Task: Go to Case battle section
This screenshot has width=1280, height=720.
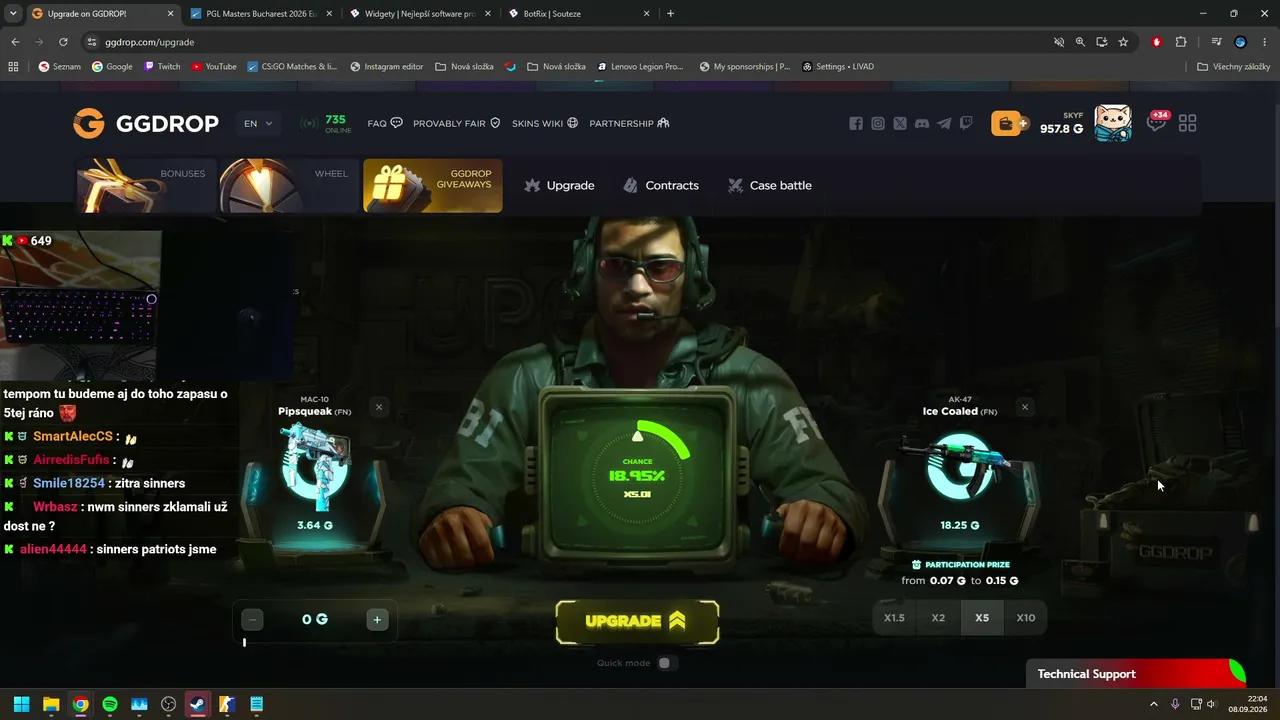Action: pyautogui.click(x=769, y=185)
